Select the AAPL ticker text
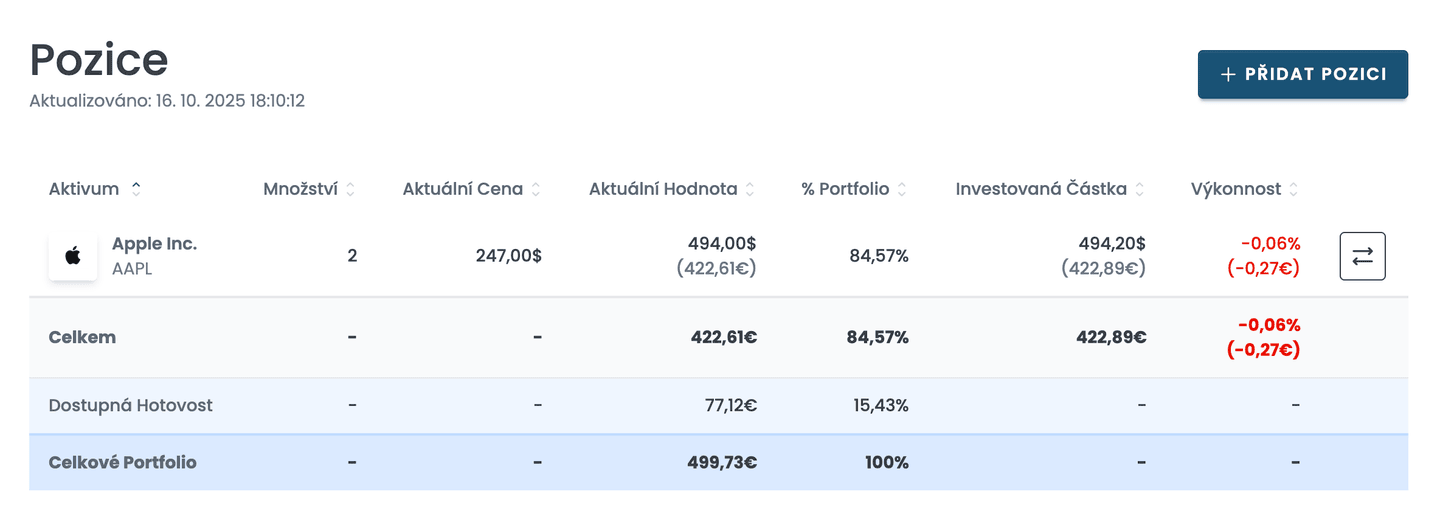This screenshot has width=1440, height=510. click(x=132, y=268)
